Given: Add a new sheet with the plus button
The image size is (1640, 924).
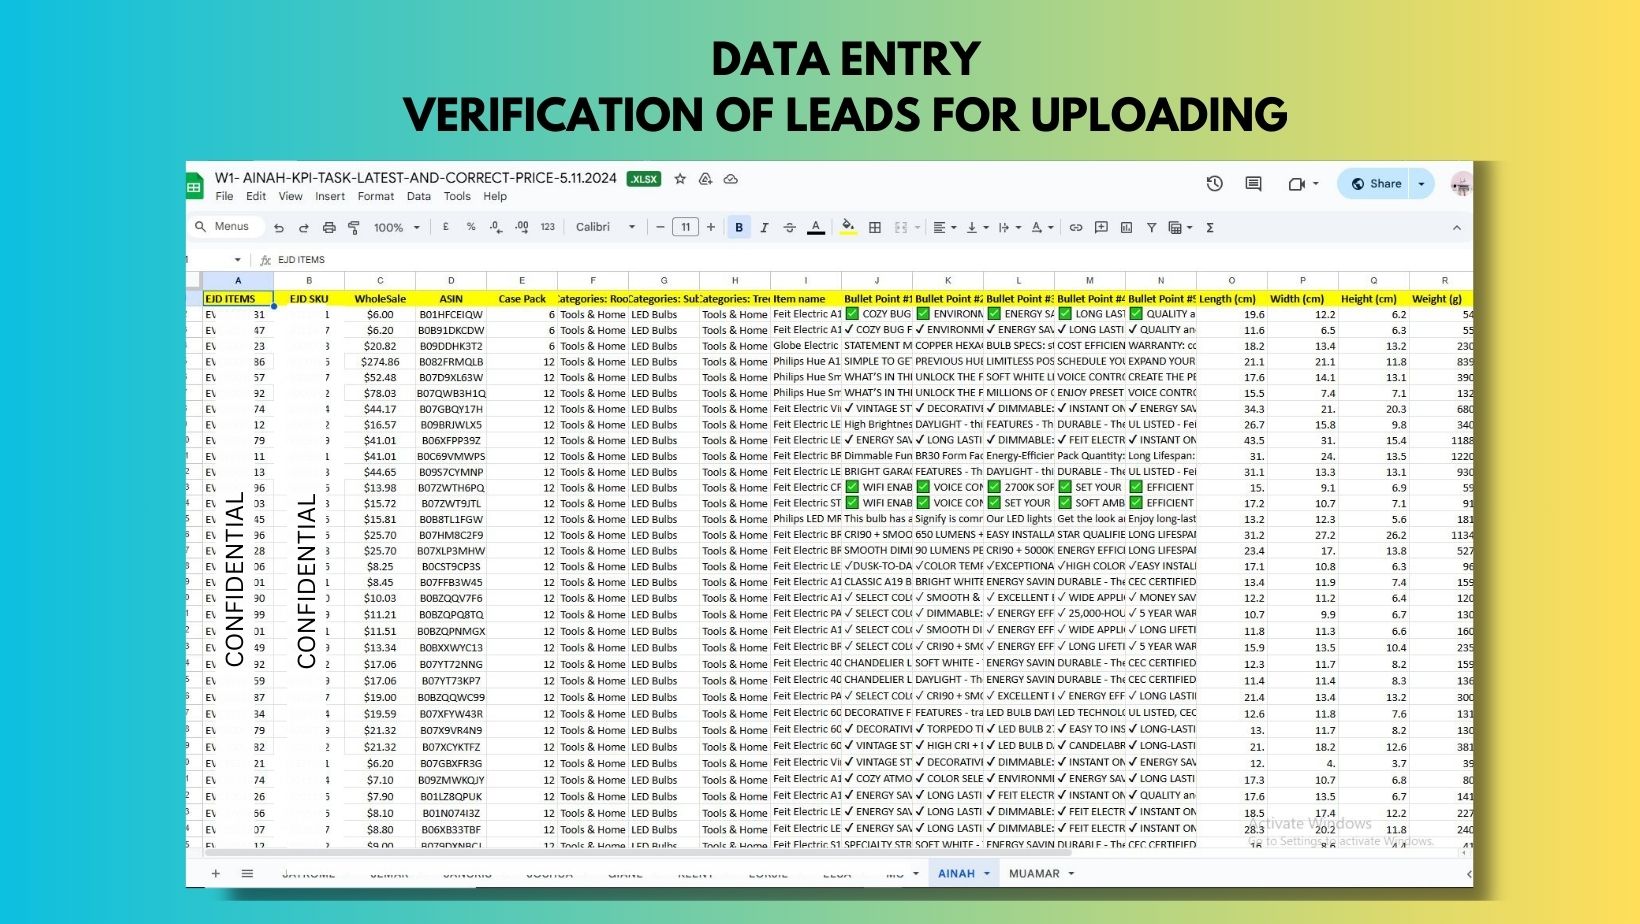Looking at the screenshot, I should coord(215,873).
